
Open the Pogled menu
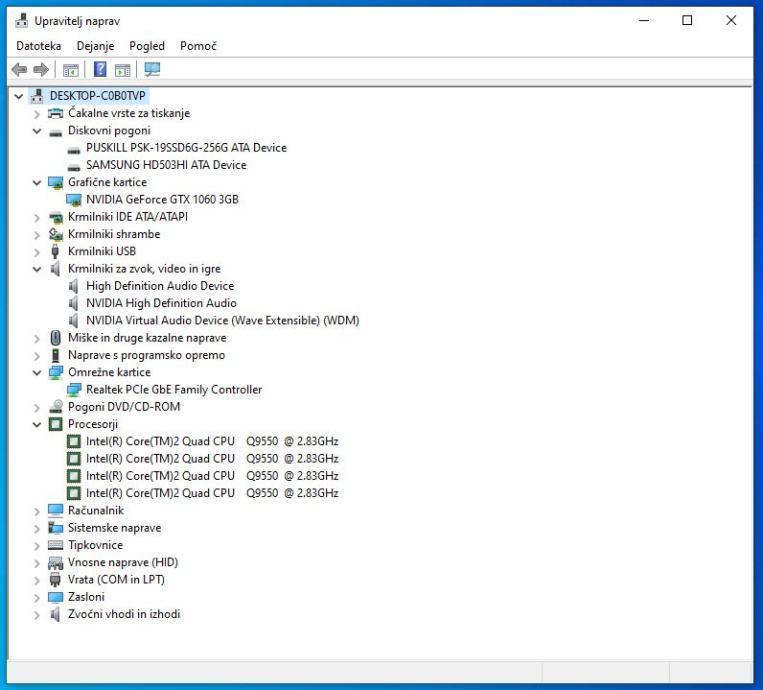[x=147, y=46]
